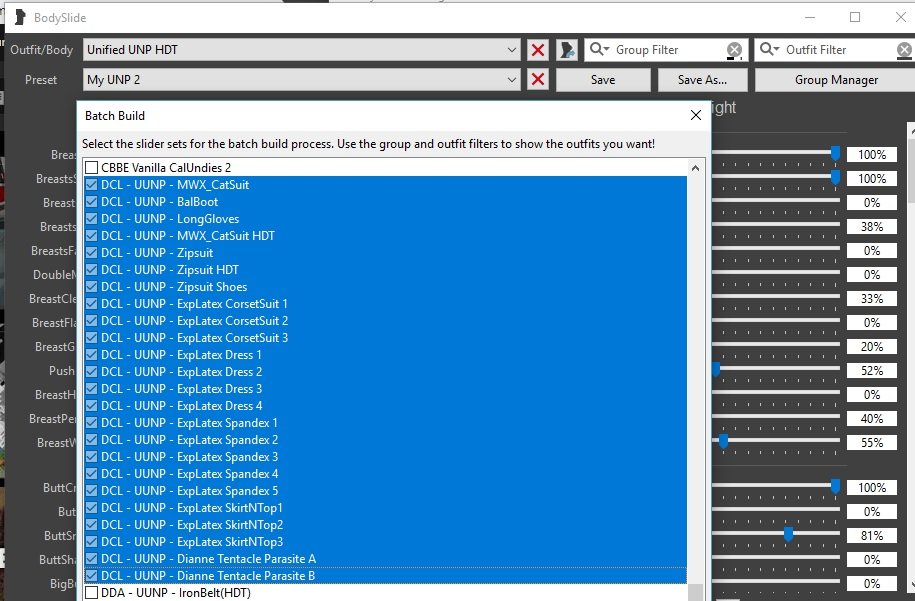Select DCL - UUNP - ExpLatex SkirtNTop2 row
915x601 pixels.
[385, 525]
